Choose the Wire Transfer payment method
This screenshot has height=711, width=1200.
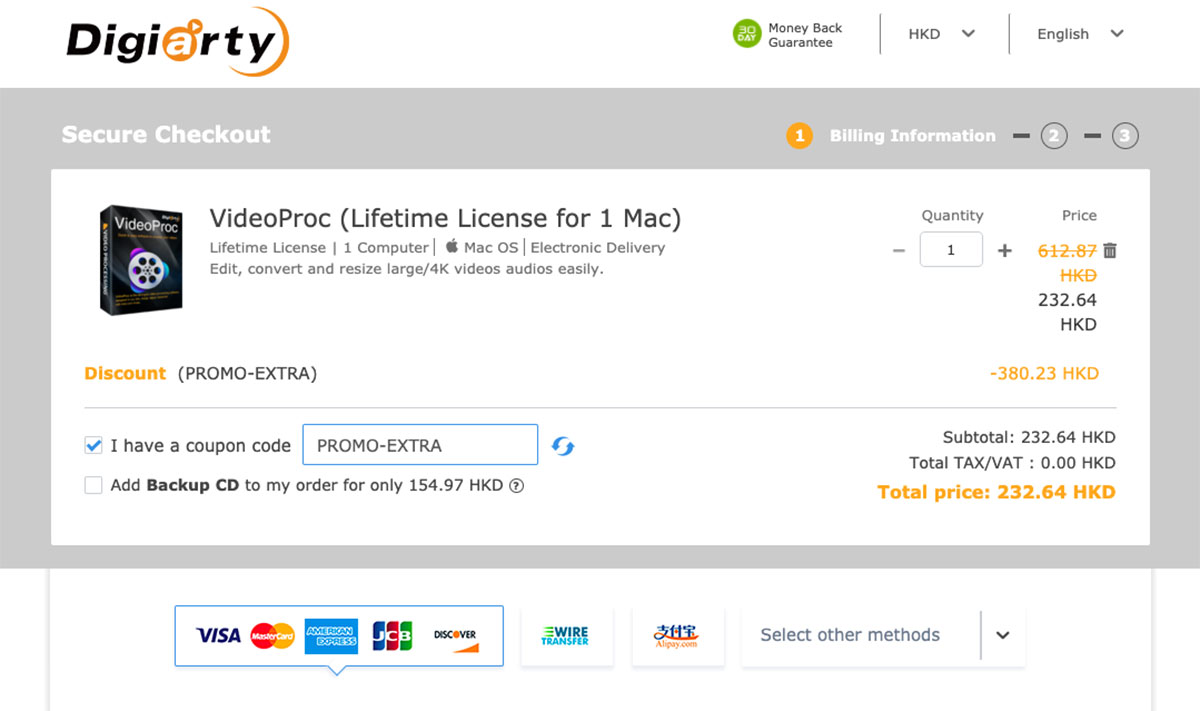click(566, 636)
